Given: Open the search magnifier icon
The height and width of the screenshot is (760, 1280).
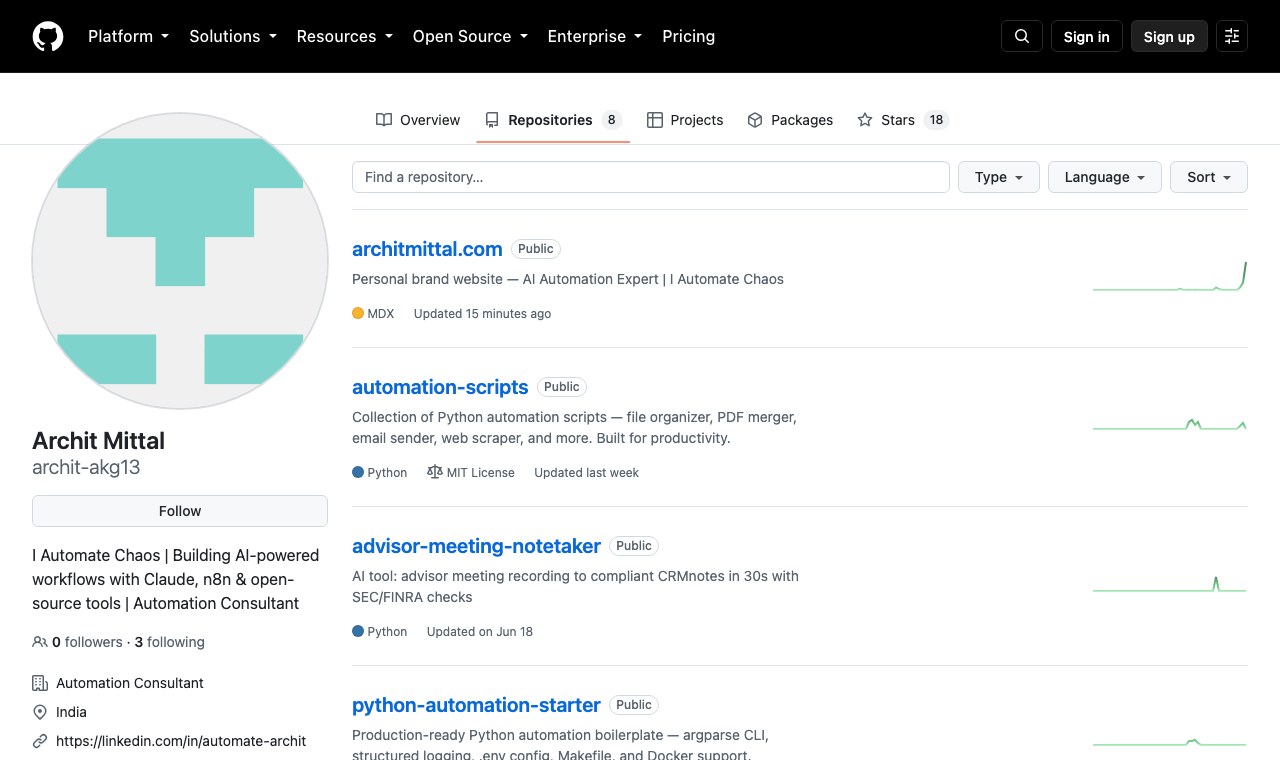Looking at the screenshot, I should 1022,36.
